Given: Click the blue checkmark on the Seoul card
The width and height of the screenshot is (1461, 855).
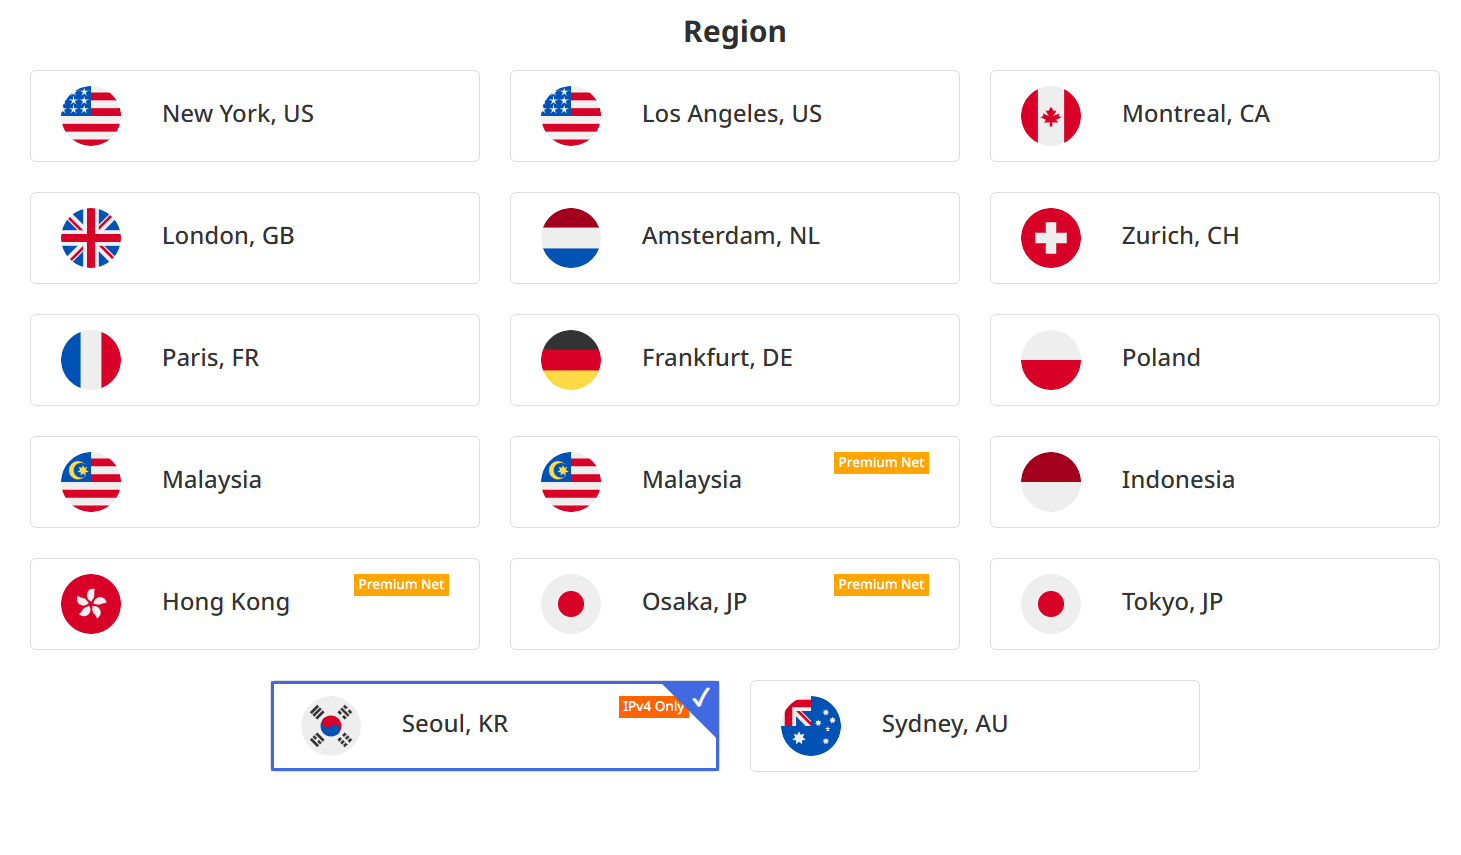Looking at the screenshot, I should pos(701,697).
